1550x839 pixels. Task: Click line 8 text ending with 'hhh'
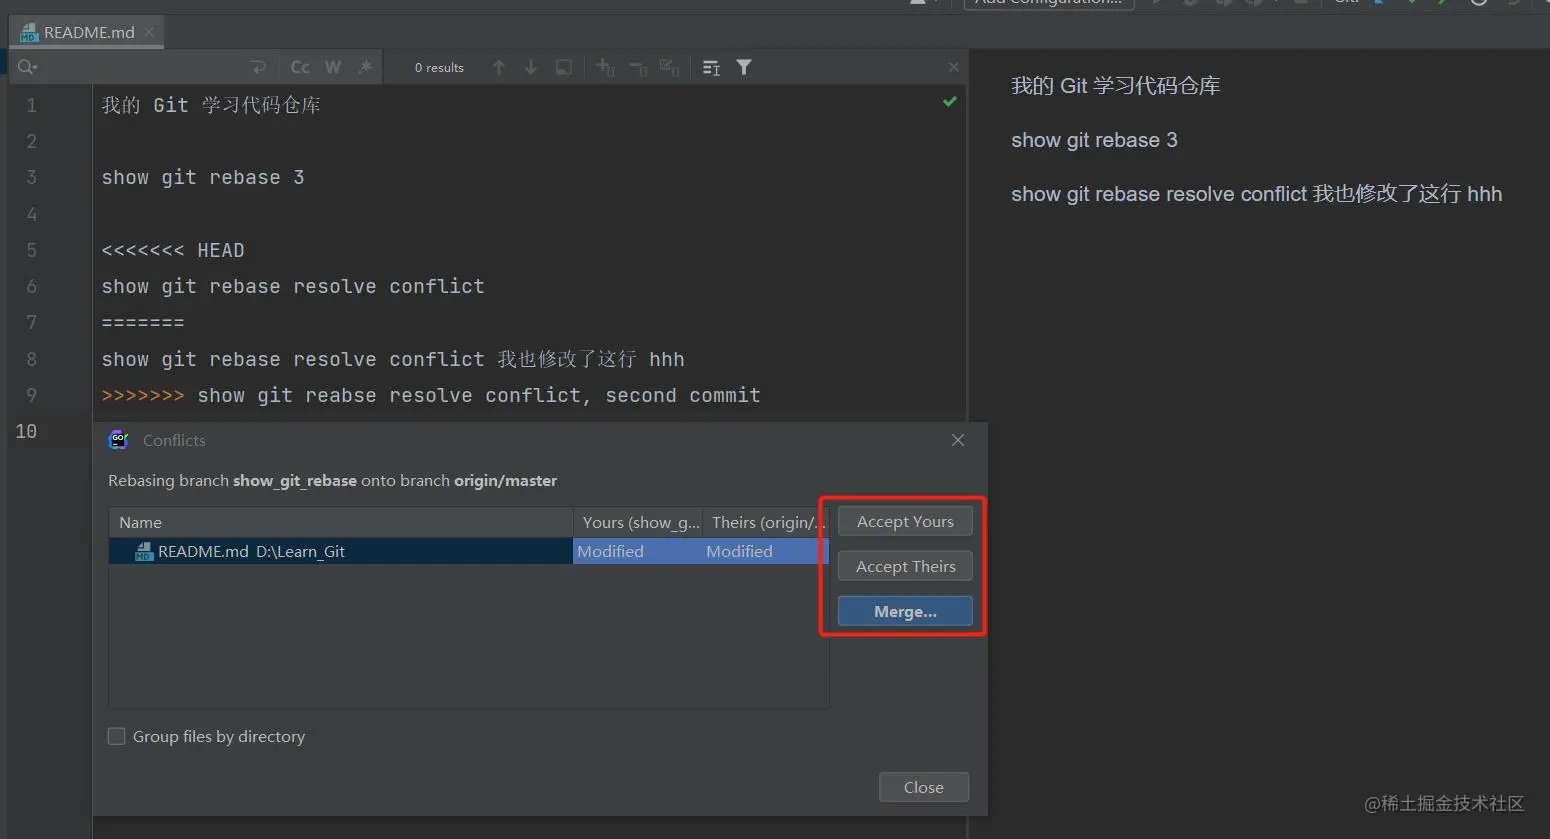click(393, 359)
